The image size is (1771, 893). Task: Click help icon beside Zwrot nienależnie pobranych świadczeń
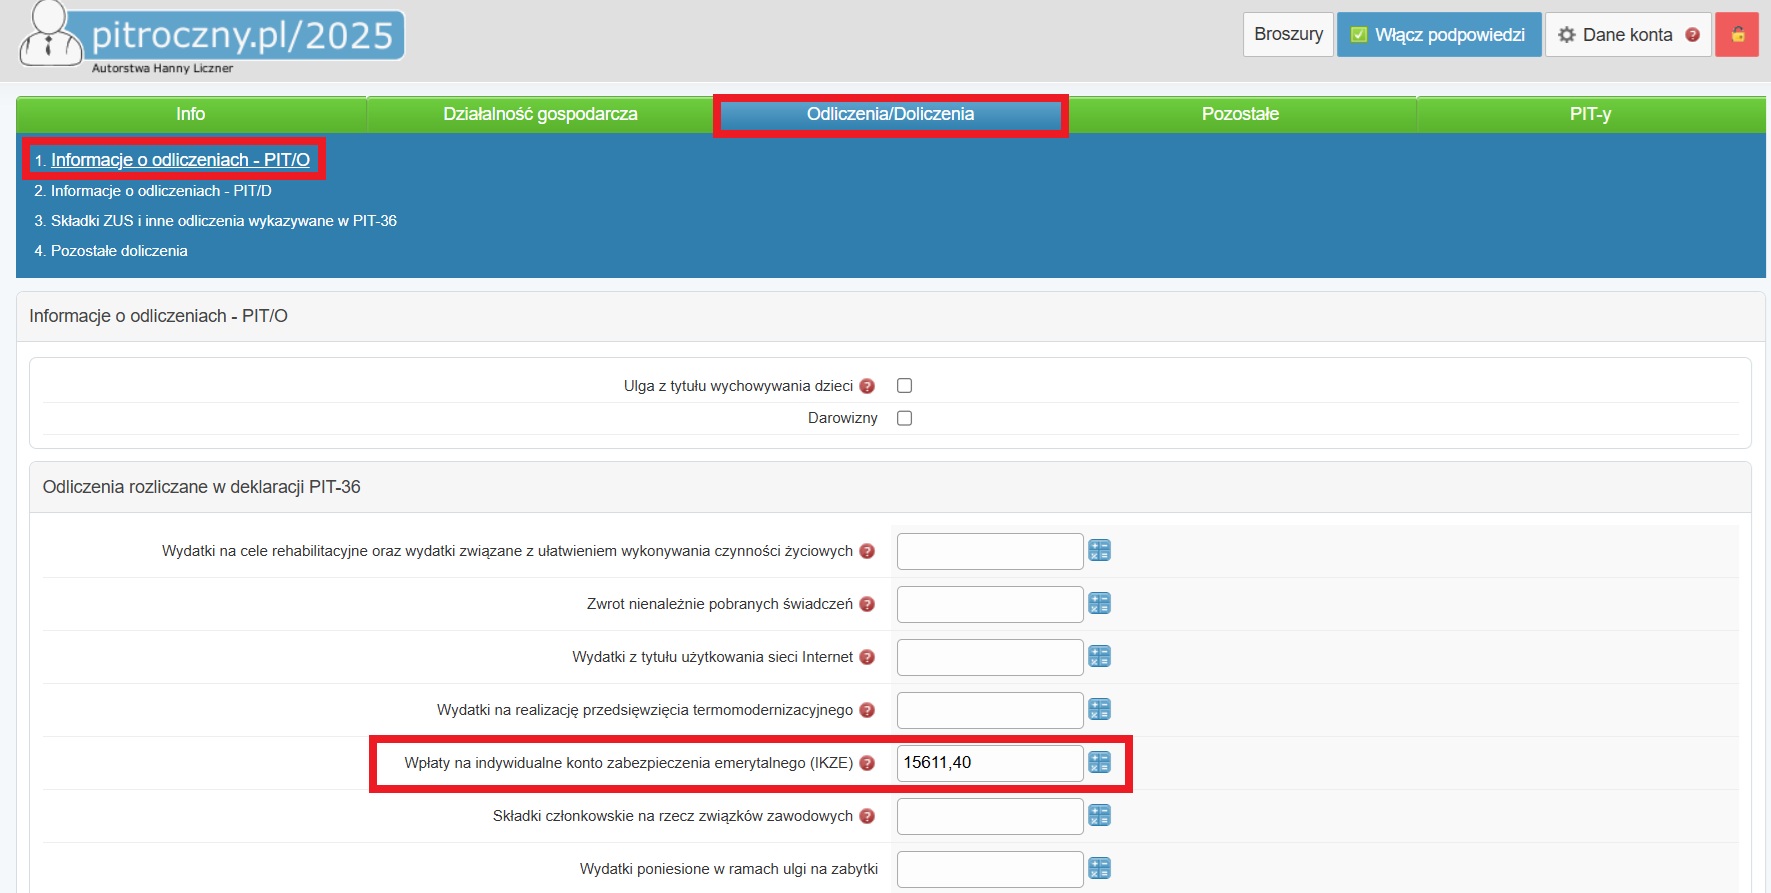pyautogui.click(x=867, y=604)
